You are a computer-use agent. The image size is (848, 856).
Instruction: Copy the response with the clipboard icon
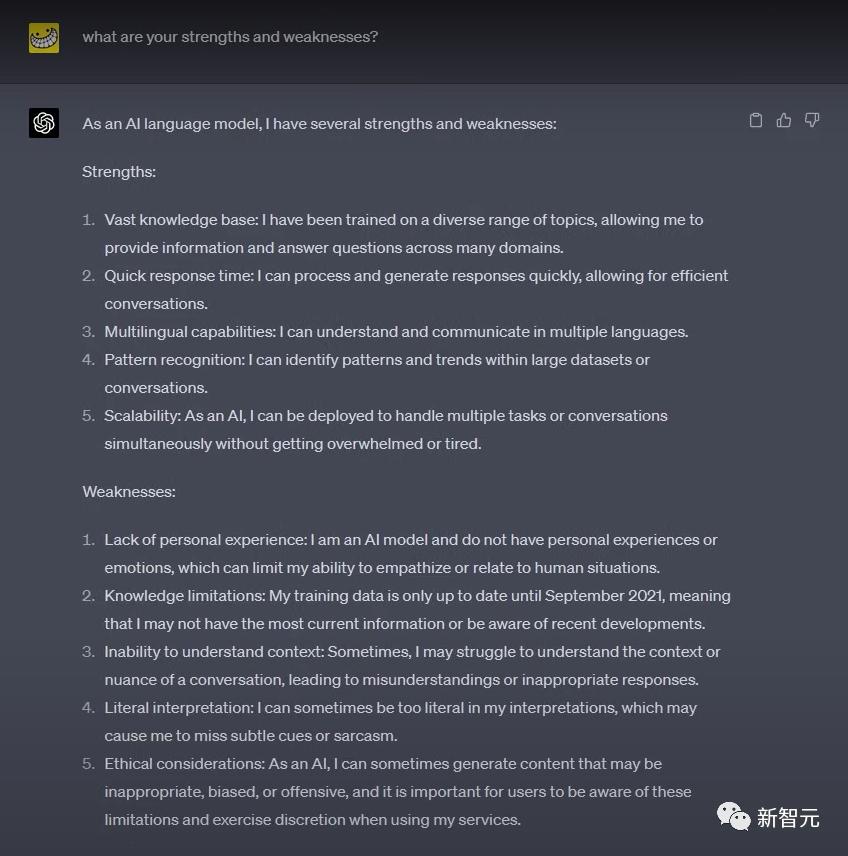coord(756,120)
